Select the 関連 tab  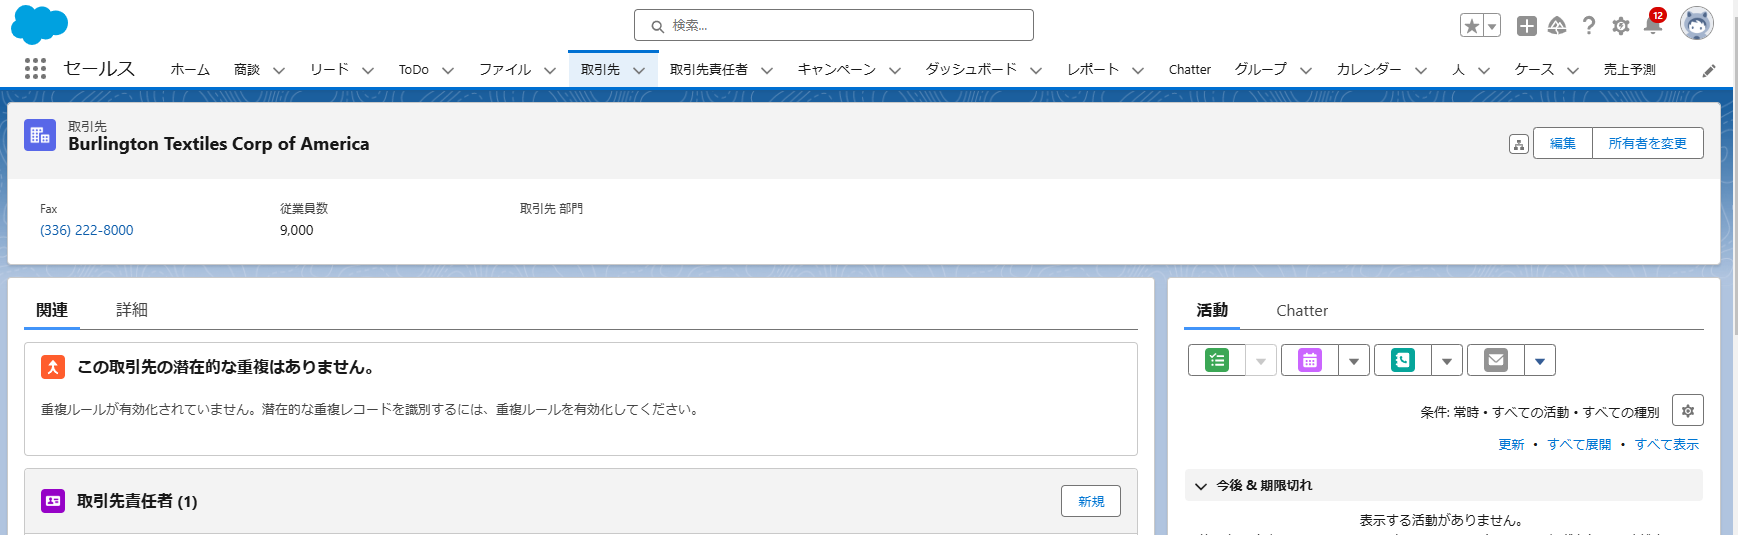[x=52, y=310]
